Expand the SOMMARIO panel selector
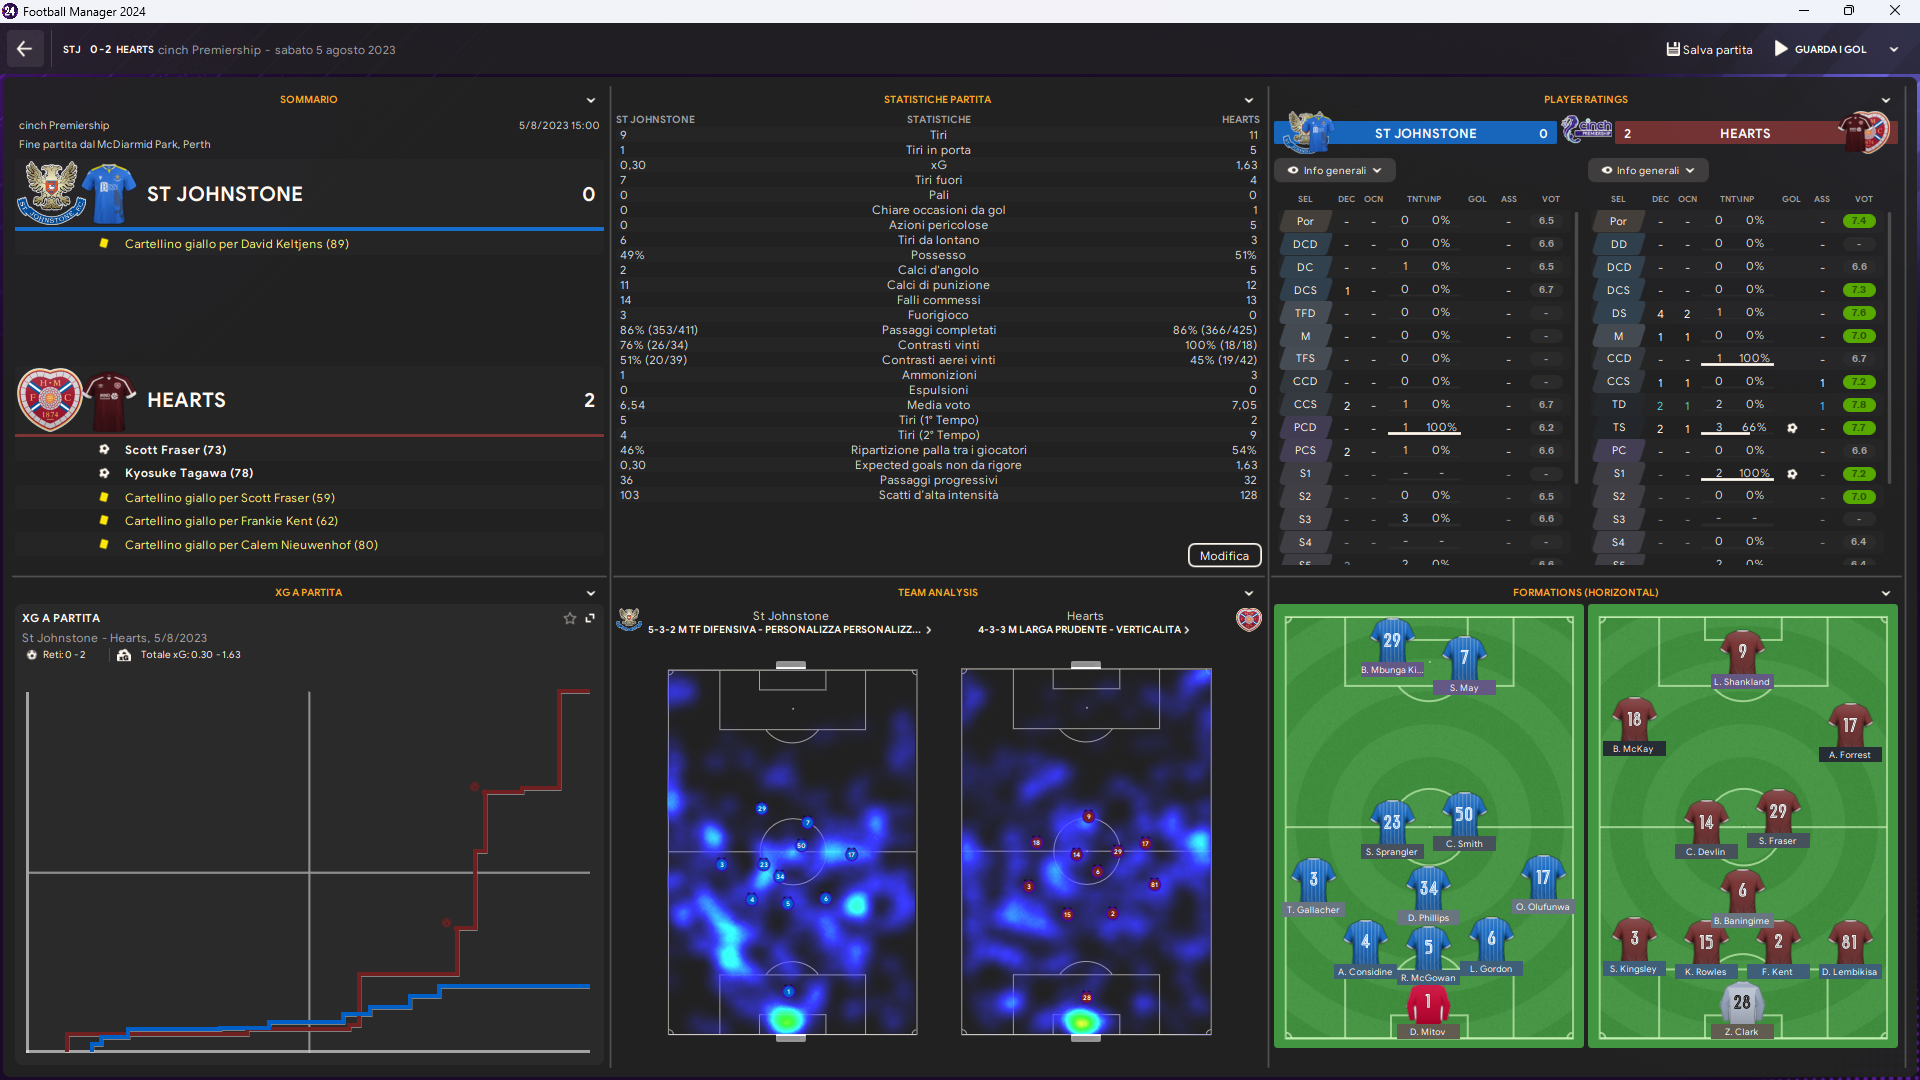The image size is (1920, 1080). click(590, 100)
